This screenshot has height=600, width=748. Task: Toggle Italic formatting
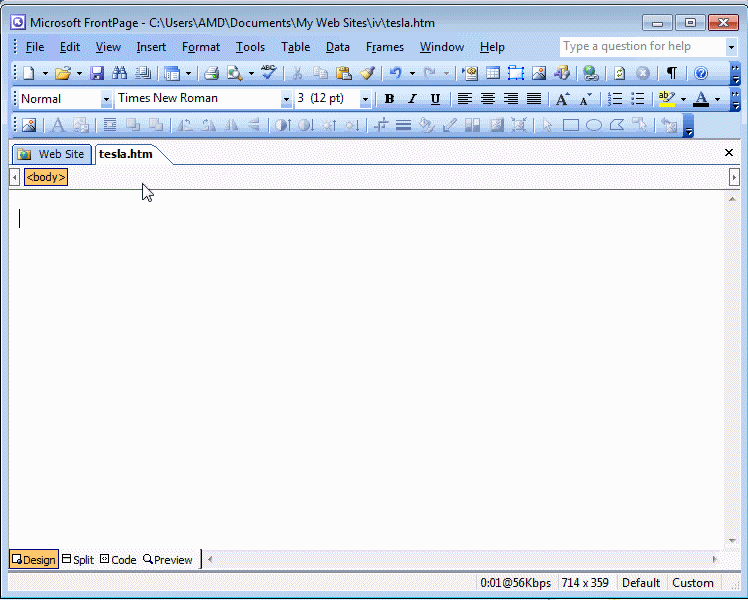pyautogui.click(x=412, y=99)
